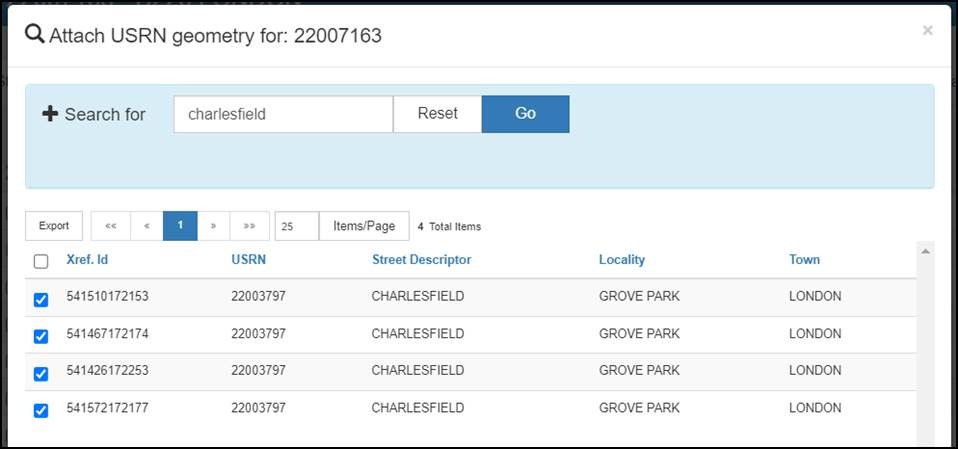Export the results list
The image size is (958, 449).
[54, 226]
